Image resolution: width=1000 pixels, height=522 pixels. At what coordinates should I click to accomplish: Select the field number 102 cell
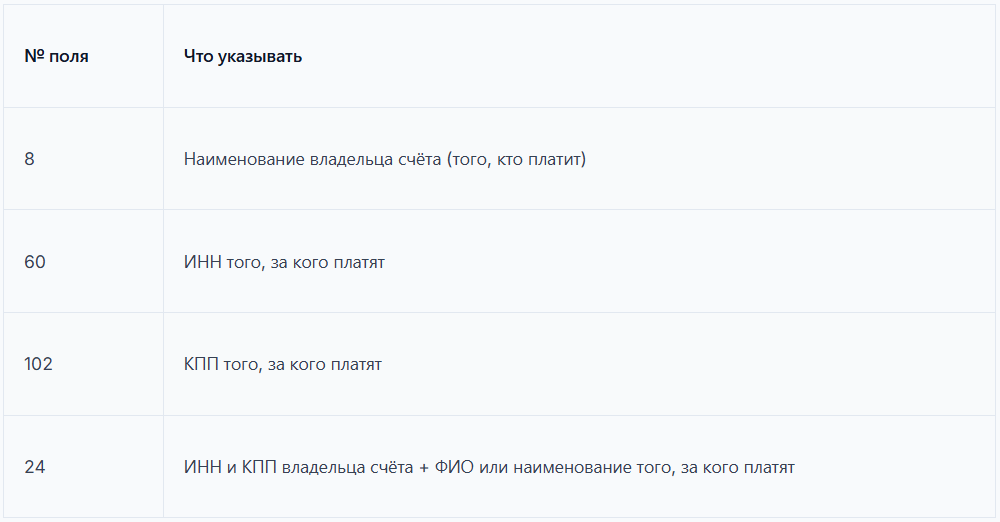tap(38, 364)
